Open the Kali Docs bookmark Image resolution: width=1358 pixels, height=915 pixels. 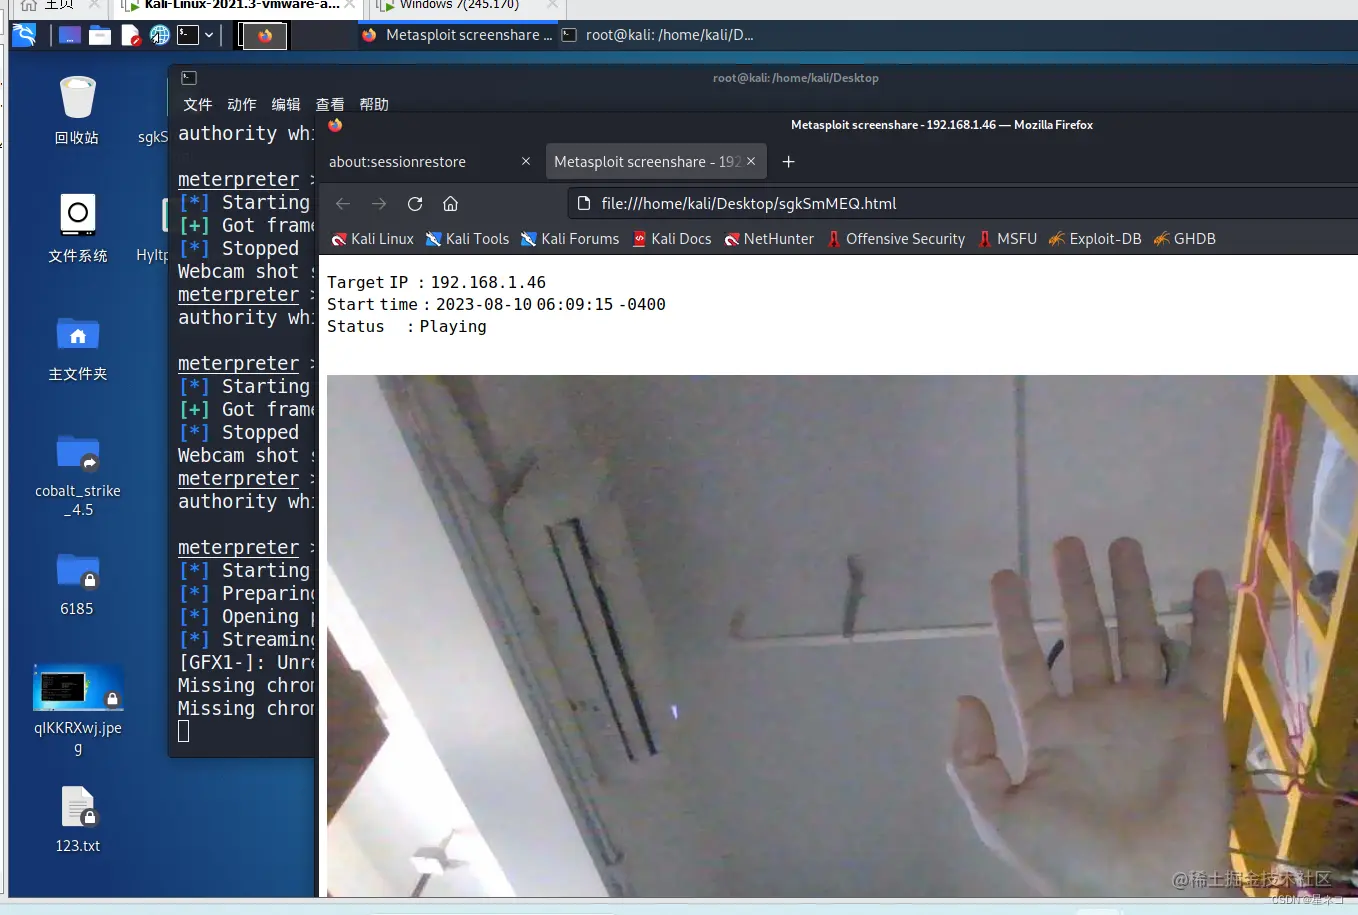tap(672, 239)
